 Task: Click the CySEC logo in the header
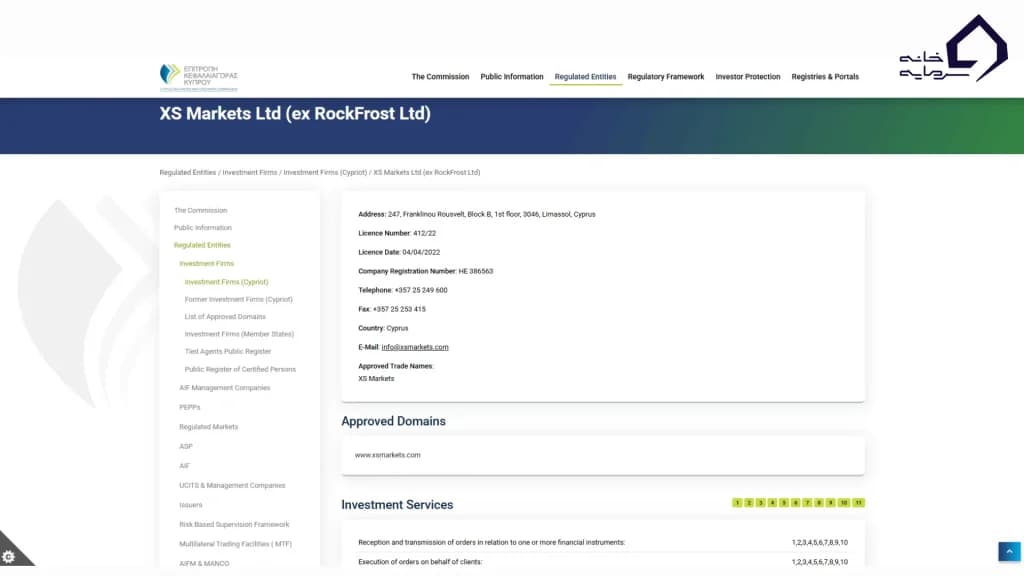tap(199, 77)
